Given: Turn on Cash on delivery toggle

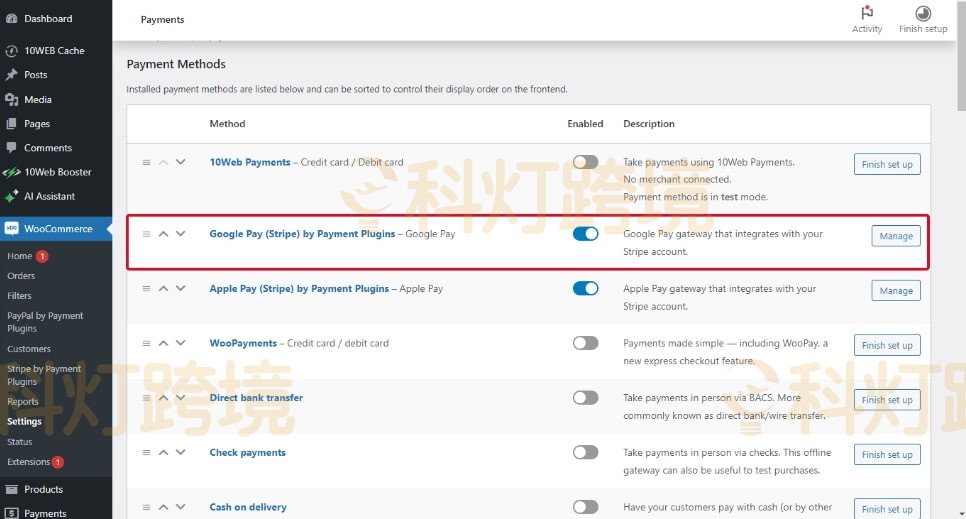Looking at the screenshot, I should click(x=585, y=507).
